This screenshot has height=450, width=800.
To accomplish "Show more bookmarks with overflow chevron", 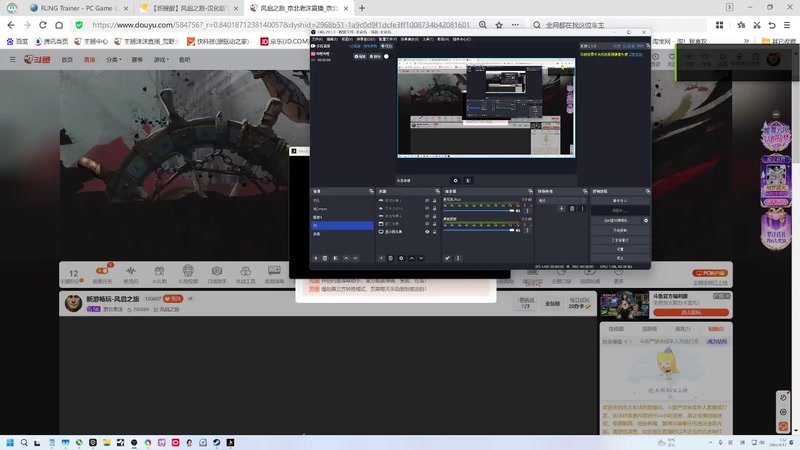I will pyautogui.click(x=746, y=41).
